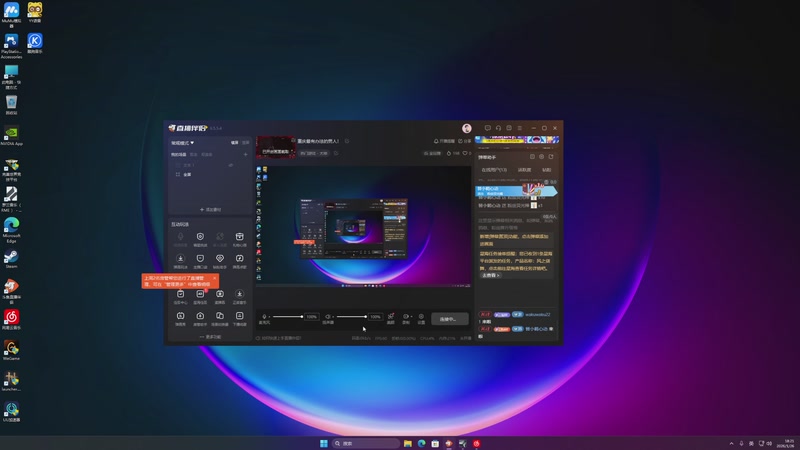
Task: Open the YY语音 desktop shortcut
Action: click(x=35, y=12)
